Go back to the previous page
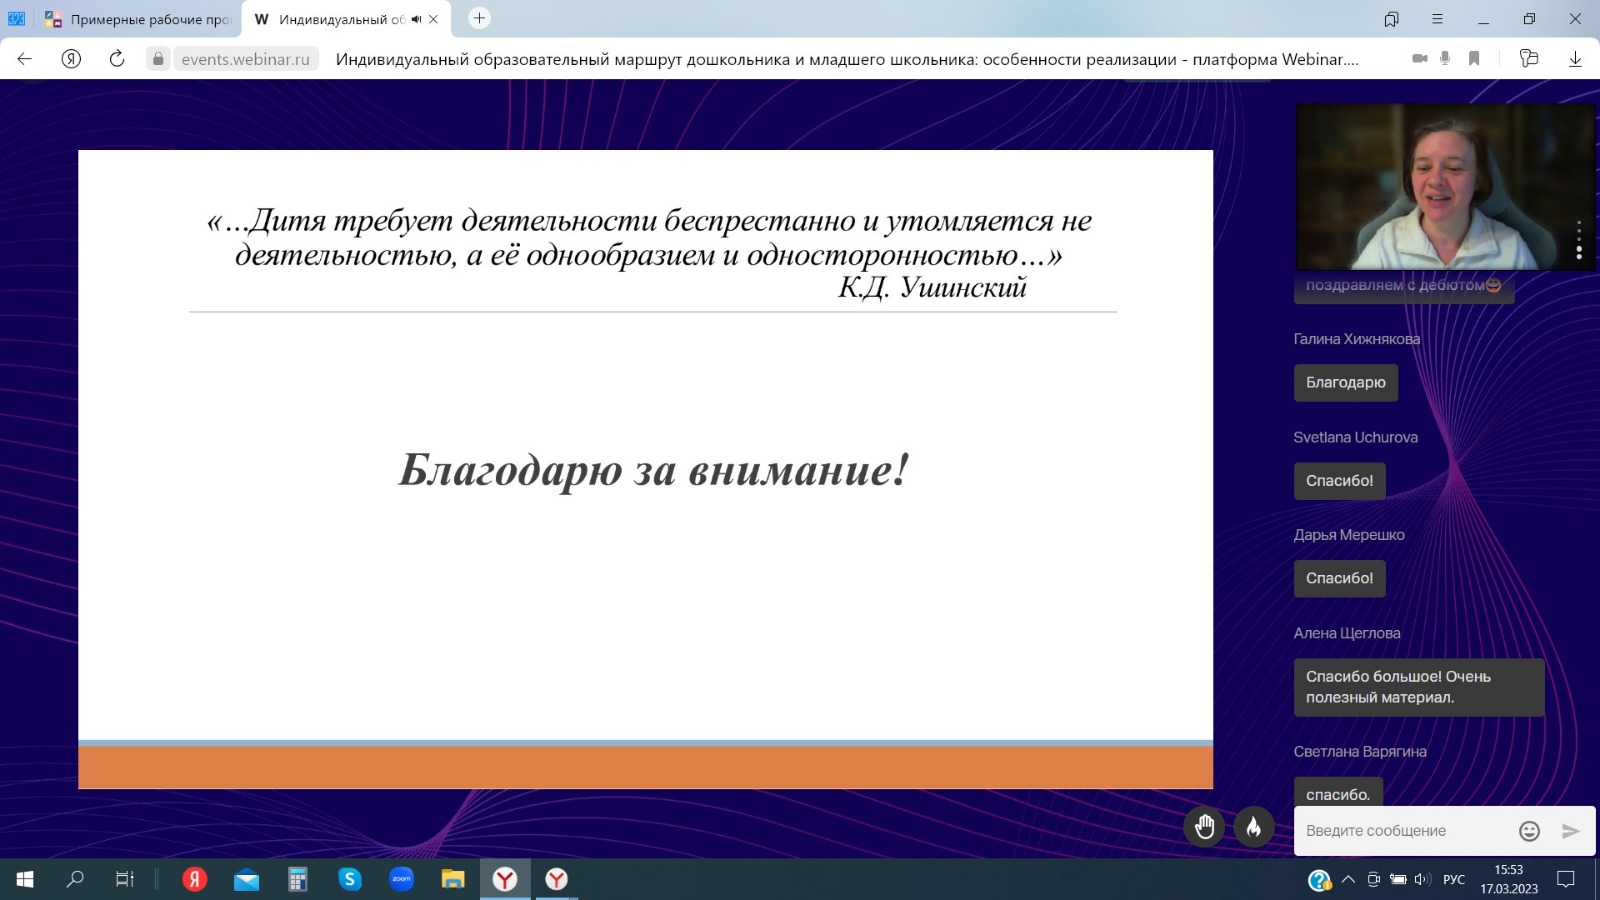This screenshot has width=1600, height=900. point(25,59)
